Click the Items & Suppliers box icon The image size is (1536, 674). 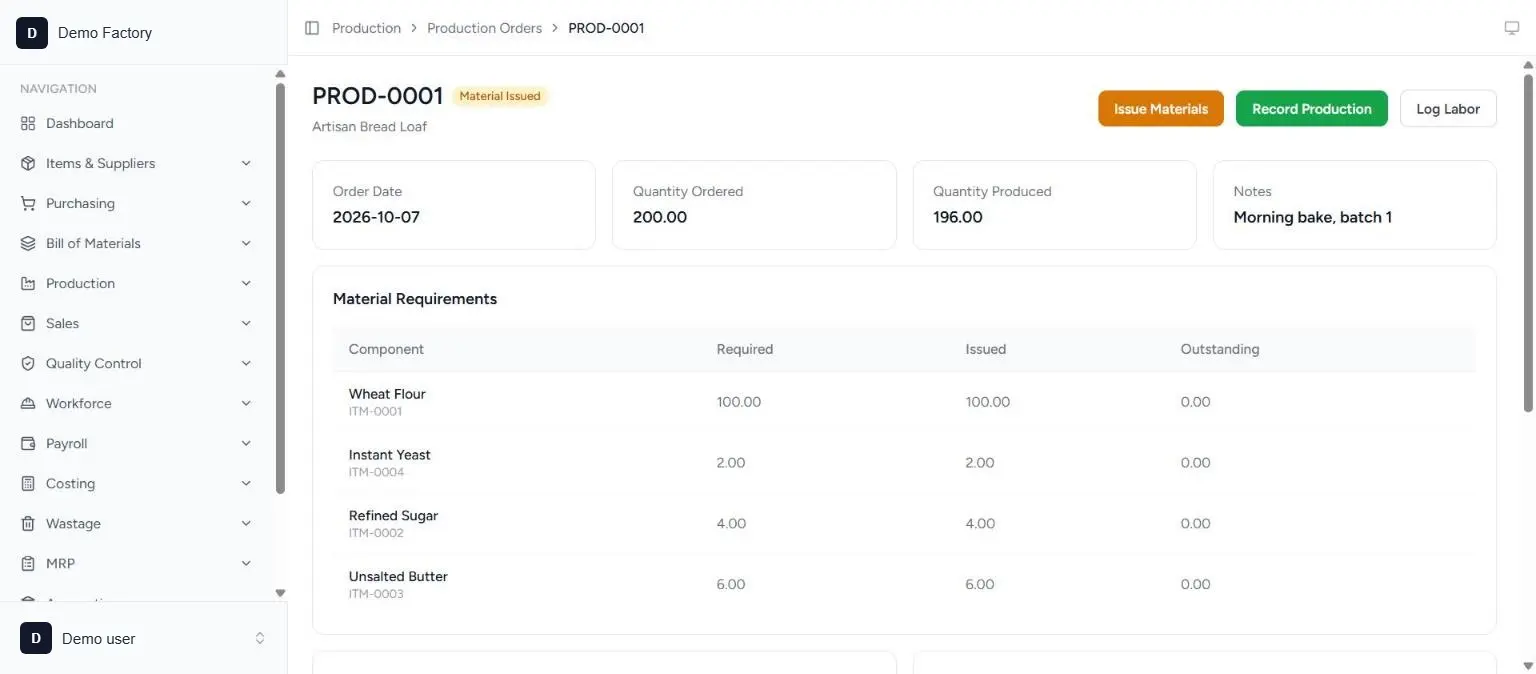pos(28,163)
